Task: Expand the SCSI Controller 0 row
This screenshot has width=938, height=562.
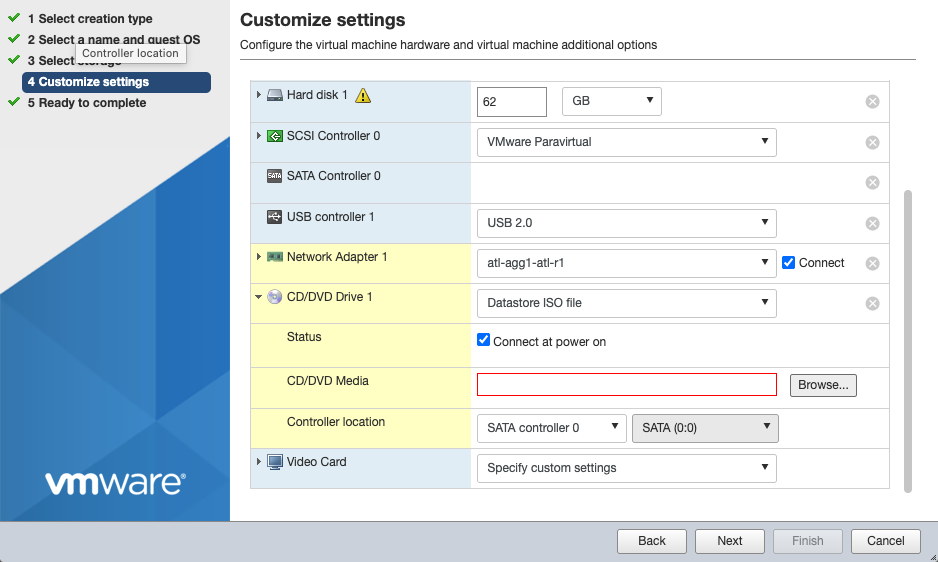Action: (x=258, y=136)
